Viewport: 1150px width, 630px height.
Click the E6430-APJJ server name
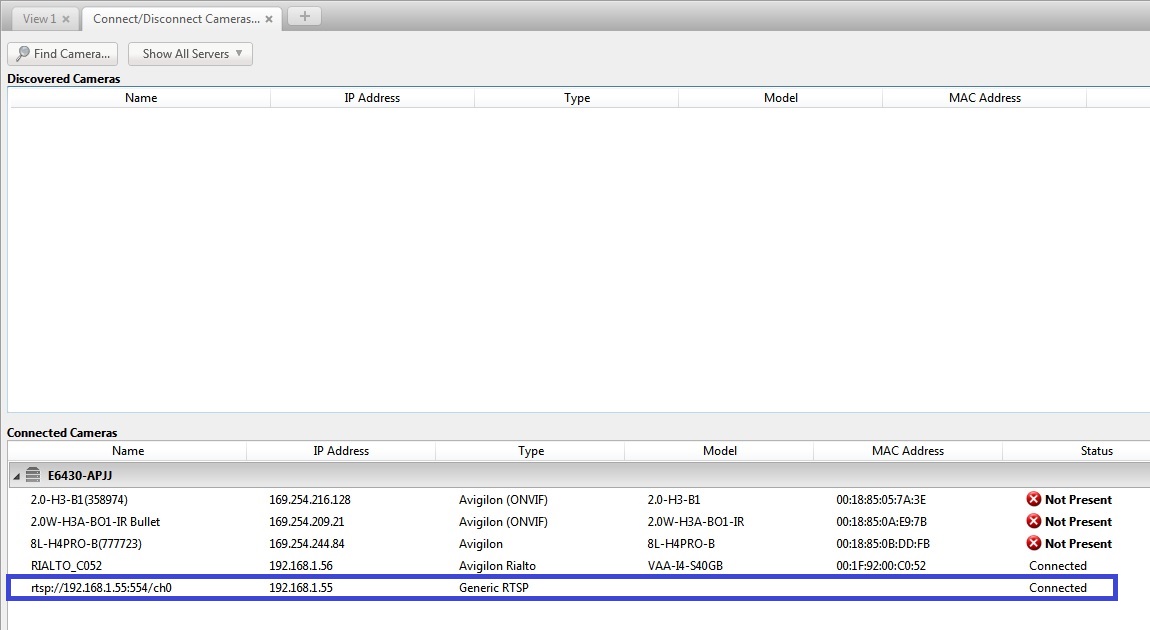(80, 475)
